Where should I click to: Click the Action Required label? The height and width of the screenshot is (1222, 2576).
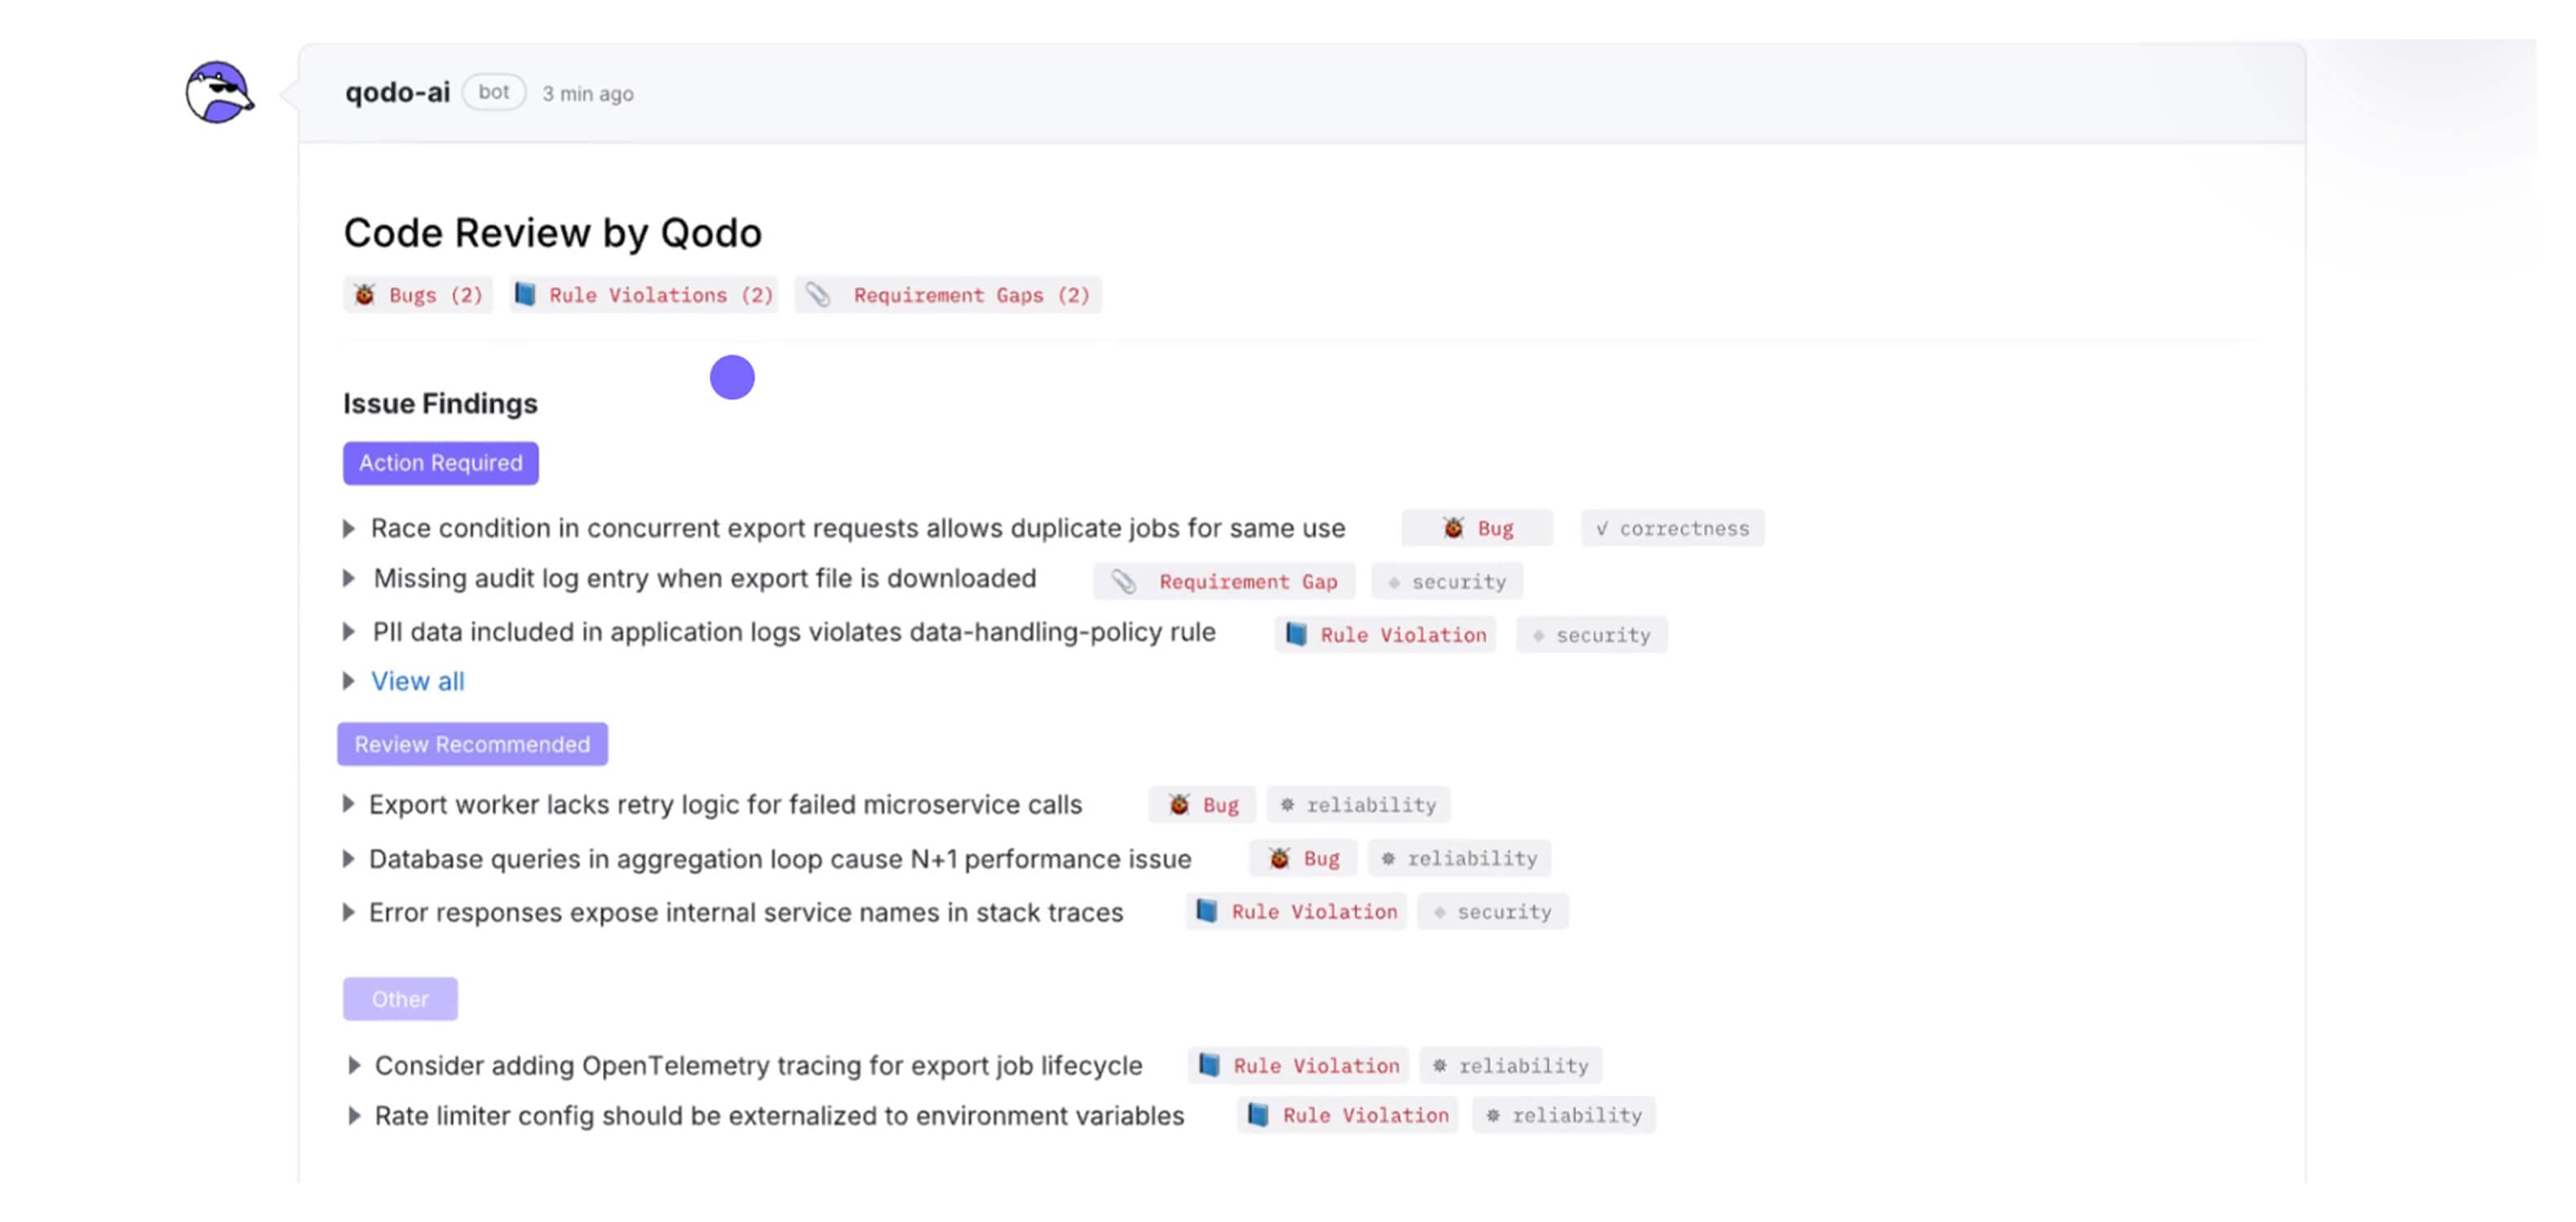click(x=441, y=463)
